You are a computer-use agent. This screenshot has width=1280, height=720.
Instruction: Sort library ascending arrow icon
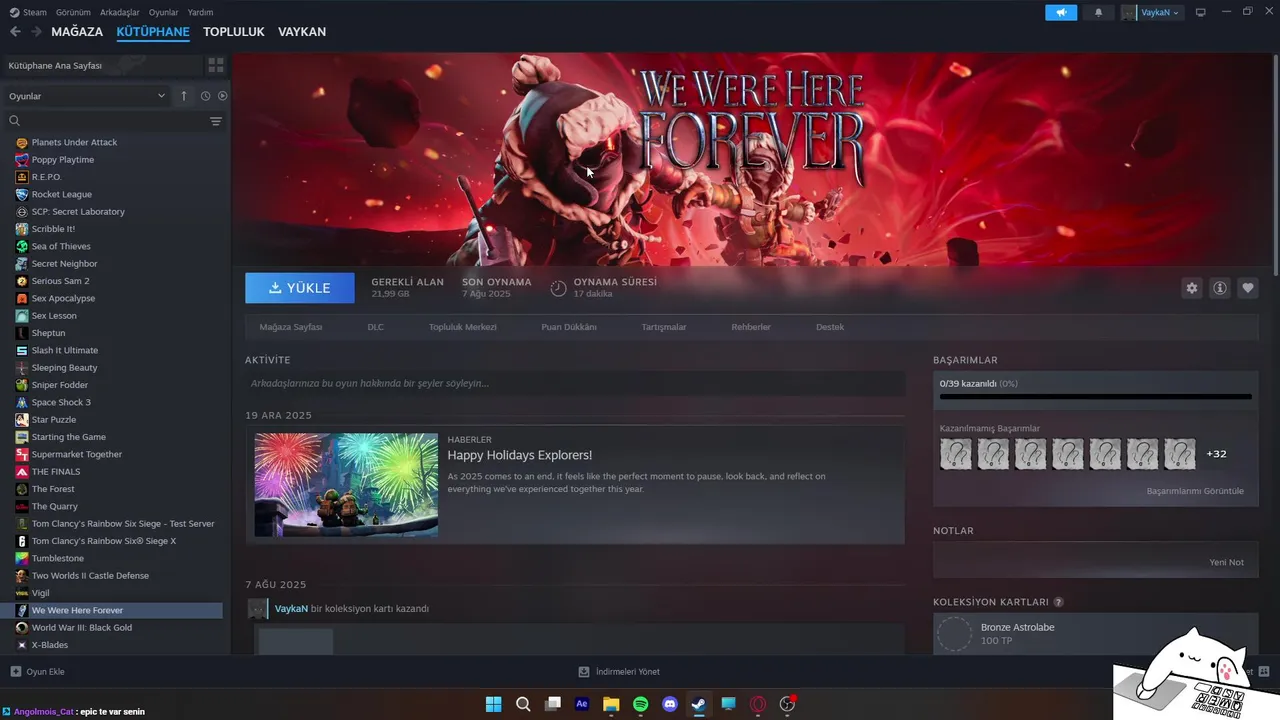184,96
